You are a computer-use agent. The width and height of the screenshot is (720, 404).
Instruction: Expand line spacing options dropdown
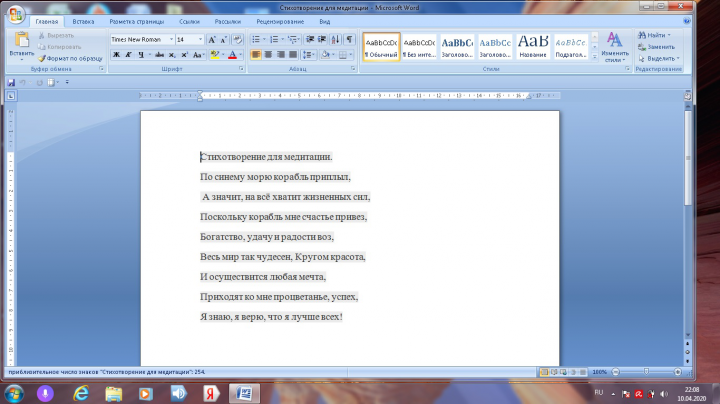pos(314,55)
